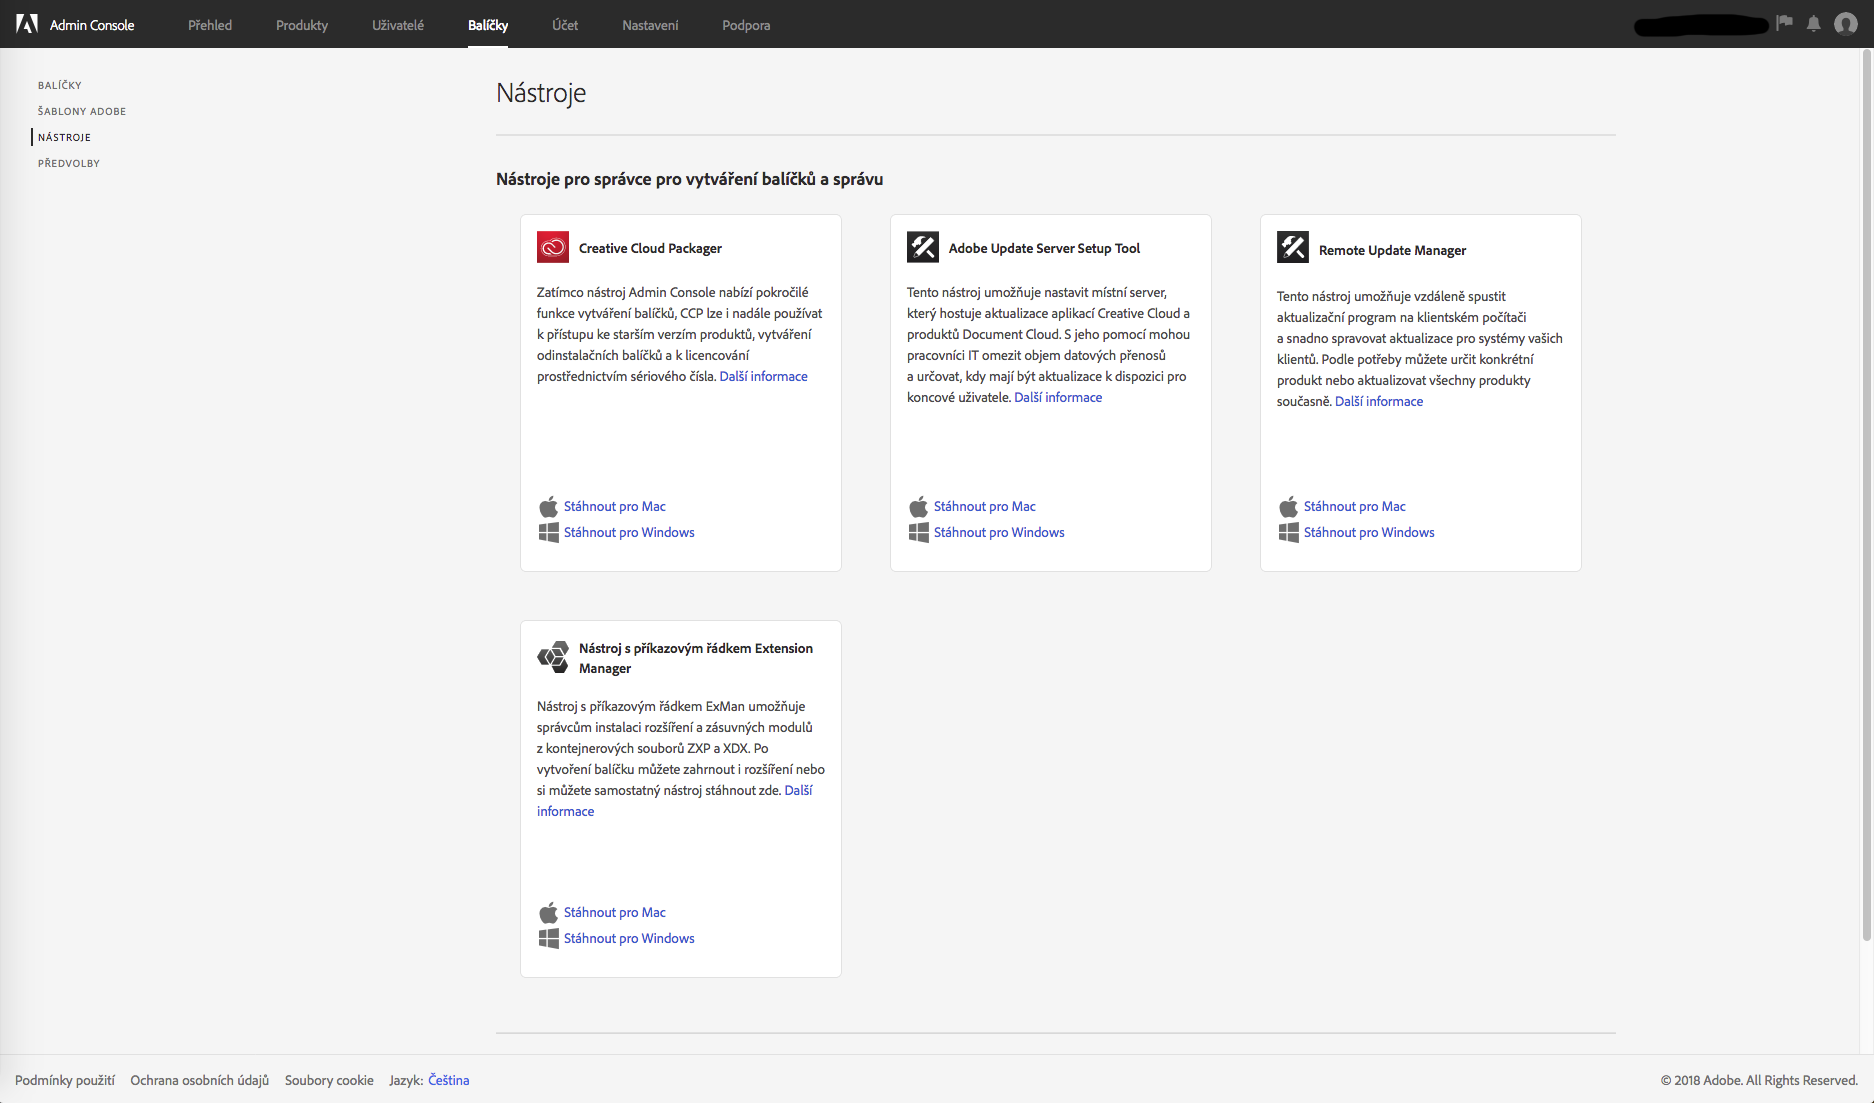The height and width of the screenshot is (1103, 1874).
Task: Open Další informace in Update Server Setup Tool card
Action: pyautogui.click(x=1058, y=397)
